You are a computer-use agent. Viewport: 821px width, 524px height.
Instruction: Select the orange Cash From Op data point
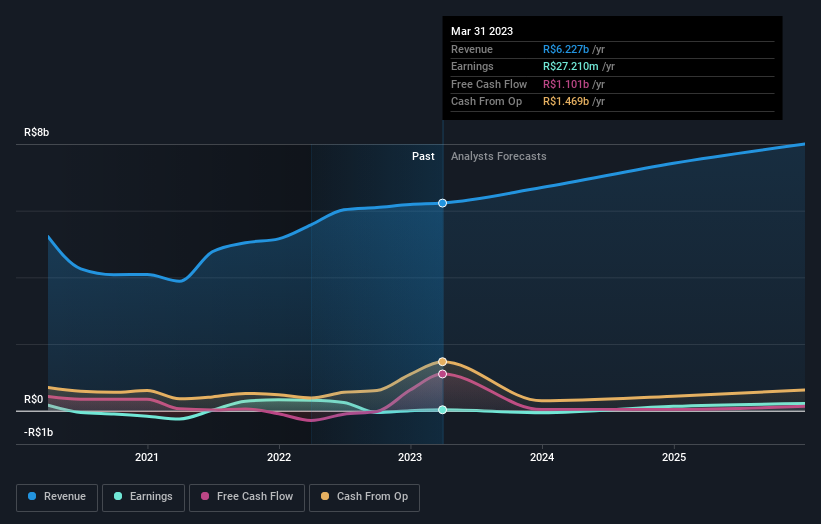442,362
